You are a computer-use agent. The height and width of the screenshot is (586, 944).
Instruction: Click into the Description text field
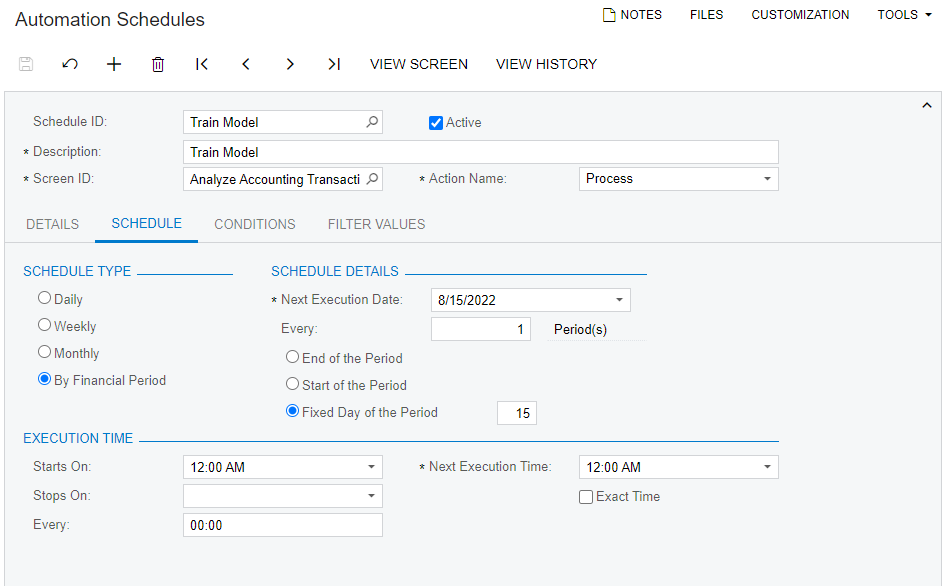tap(480, 152)
